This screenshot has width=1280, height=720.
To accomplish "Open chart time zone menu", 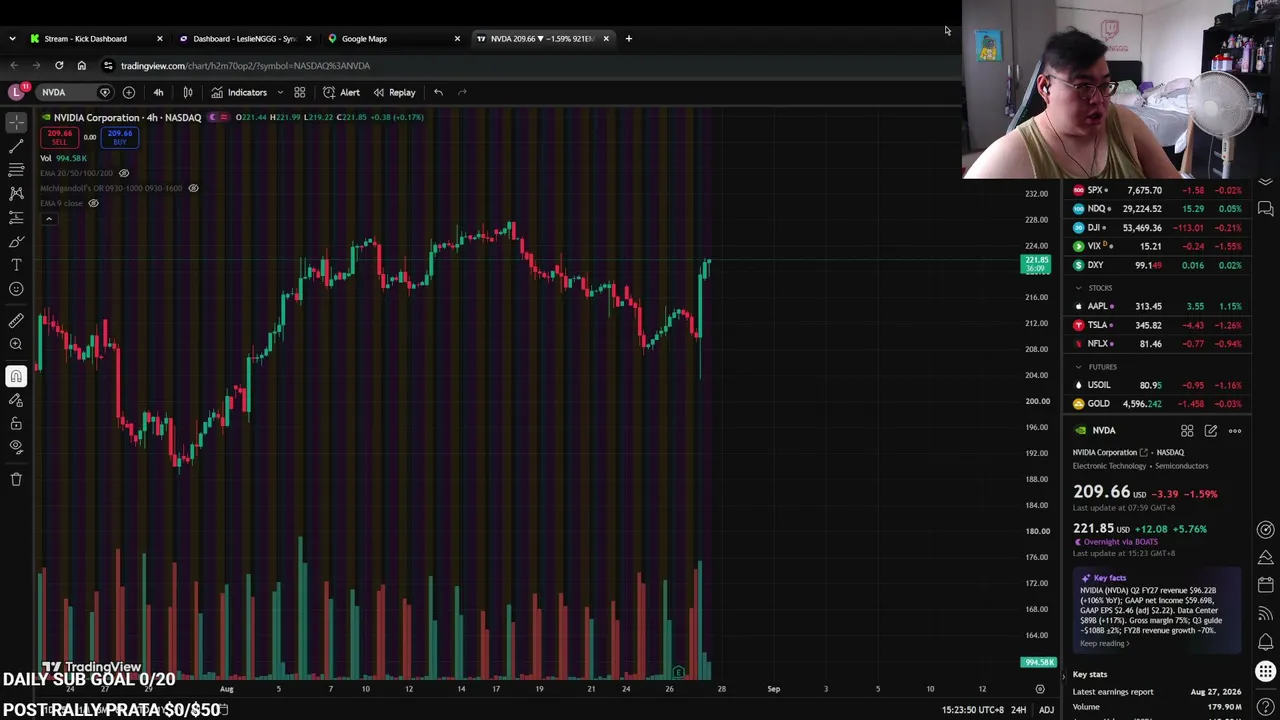I will [x=973, y=710].
